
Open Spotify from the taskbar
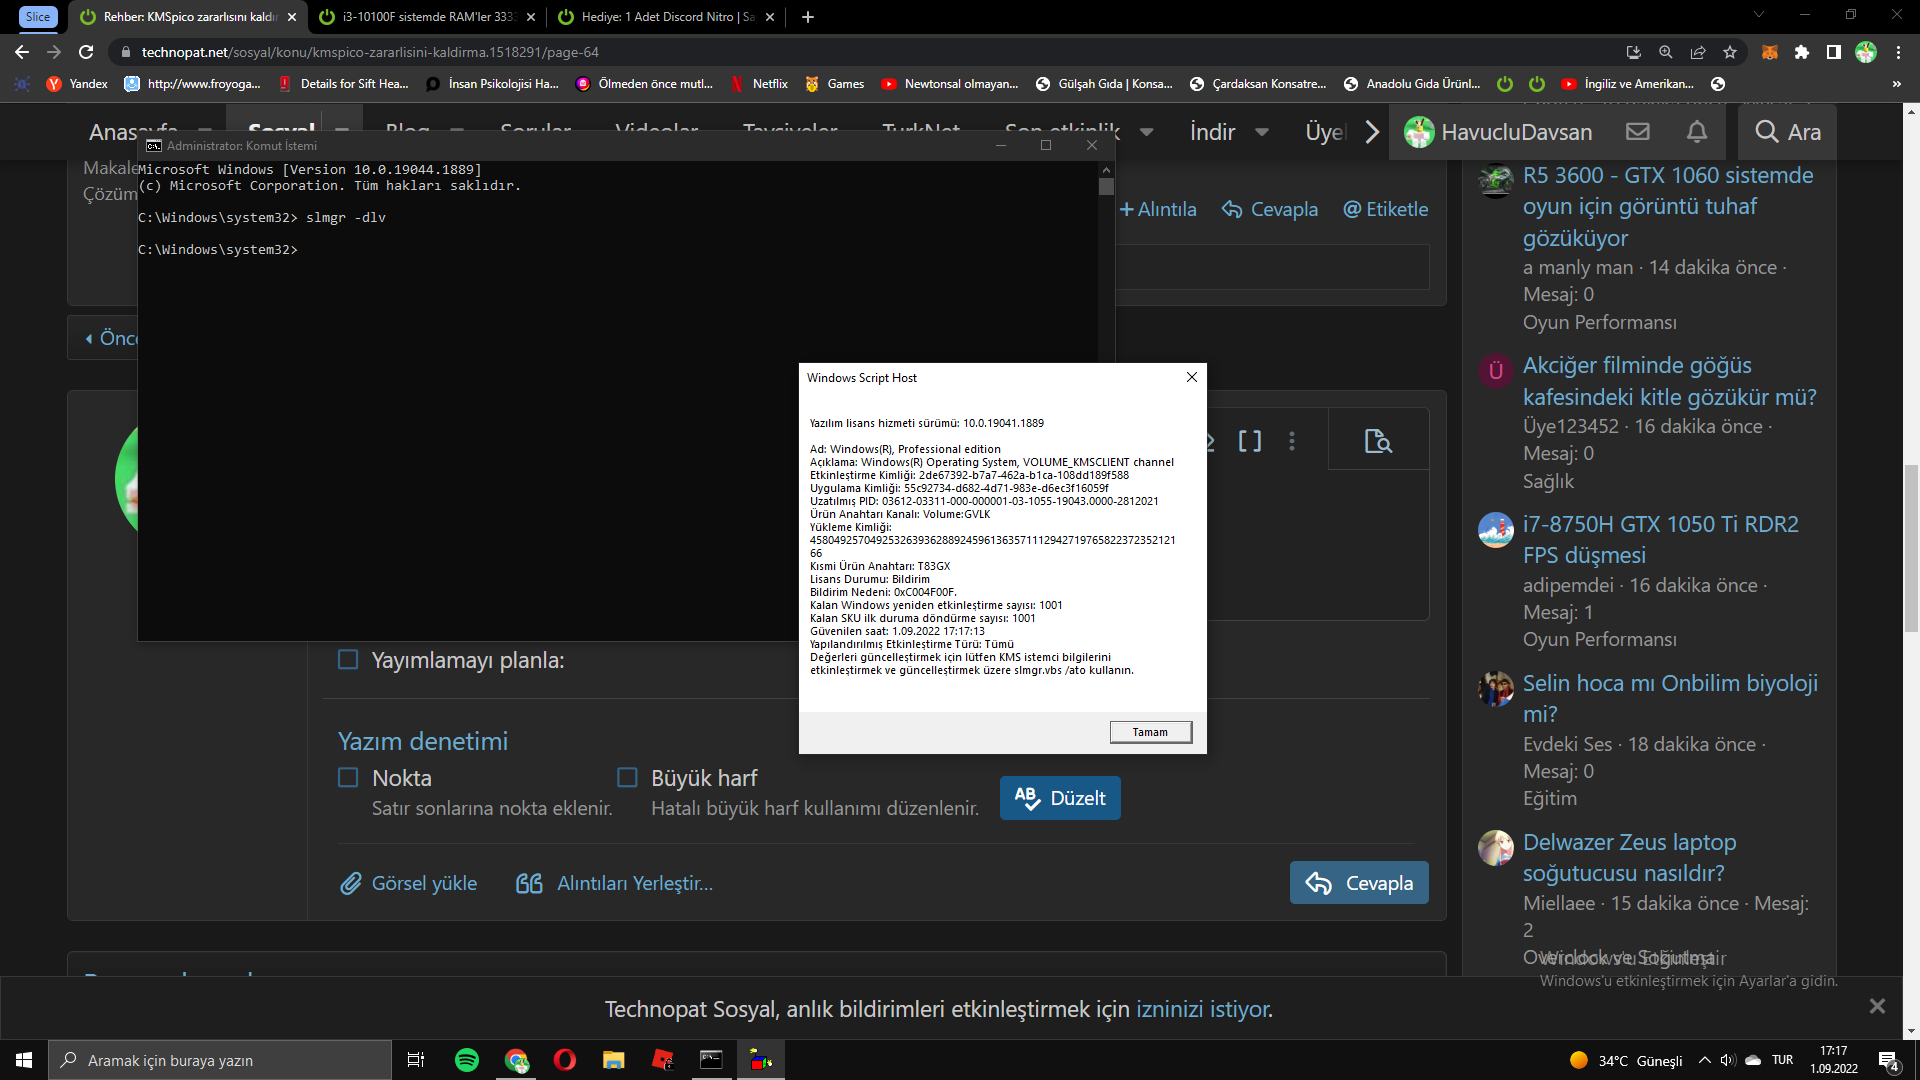(x=467, y=1060)
